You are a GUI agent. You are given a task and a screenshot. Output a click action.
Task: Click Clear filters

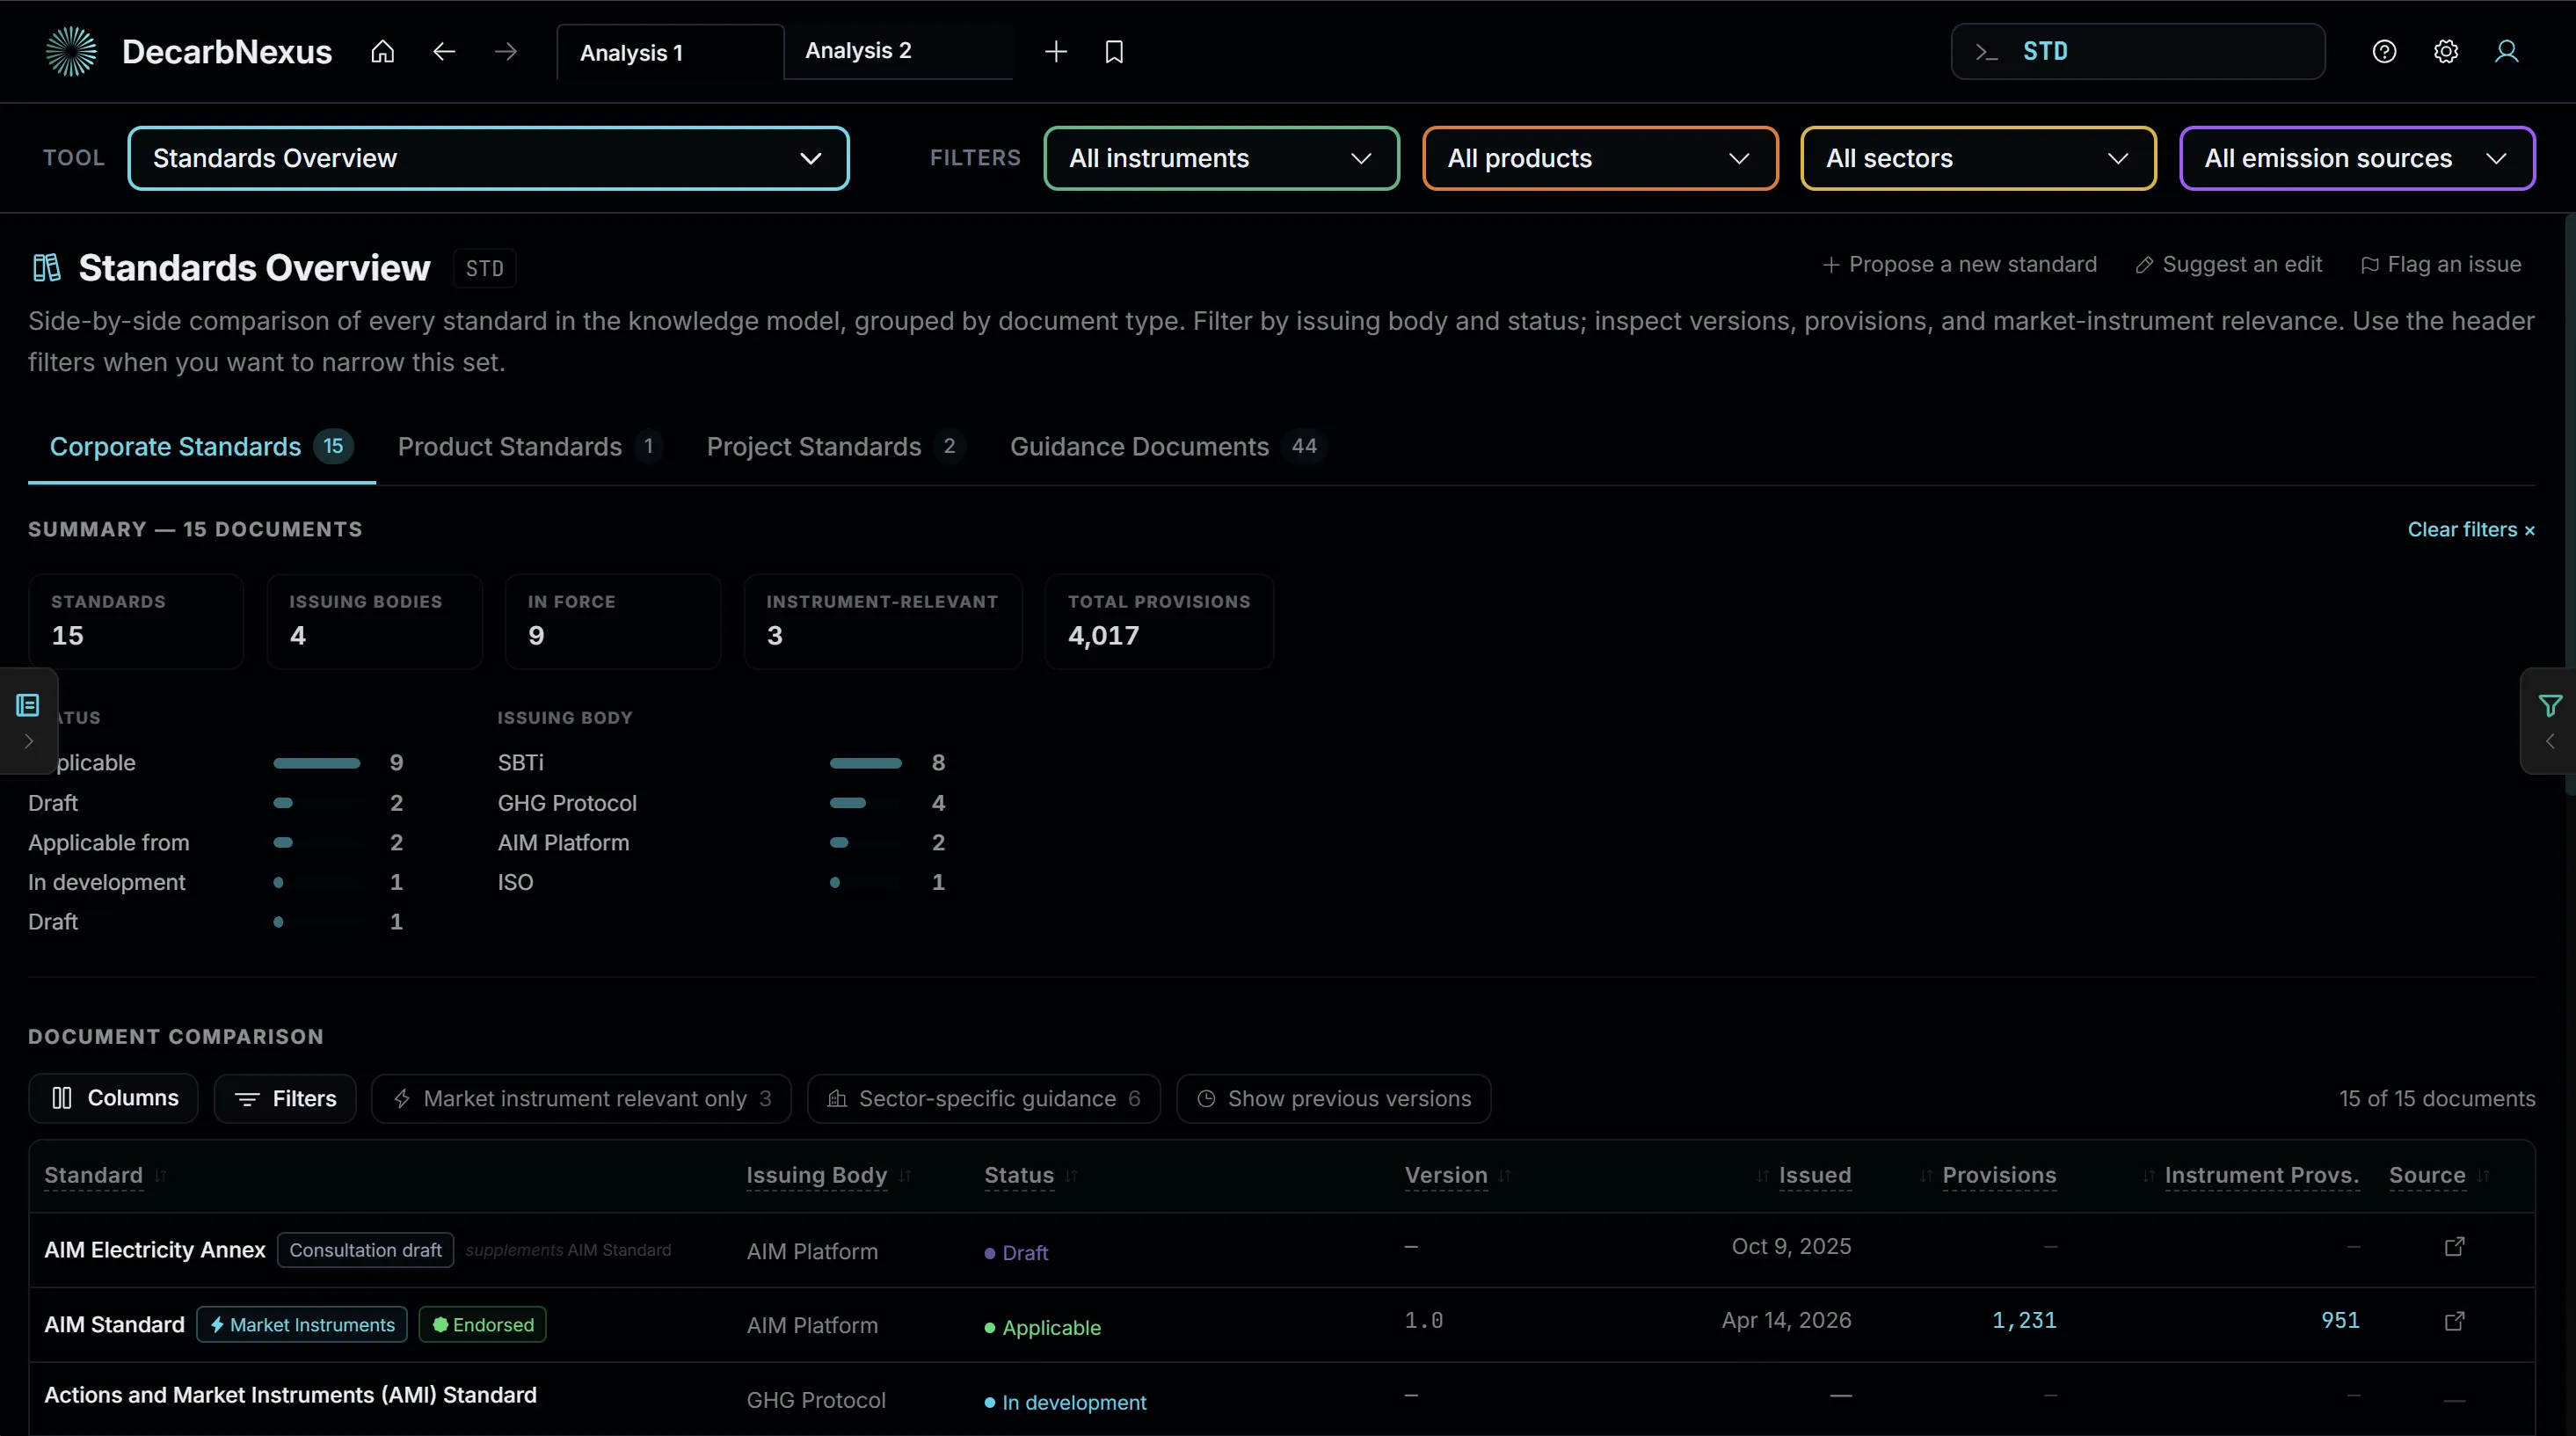(x=2471, y=530)
